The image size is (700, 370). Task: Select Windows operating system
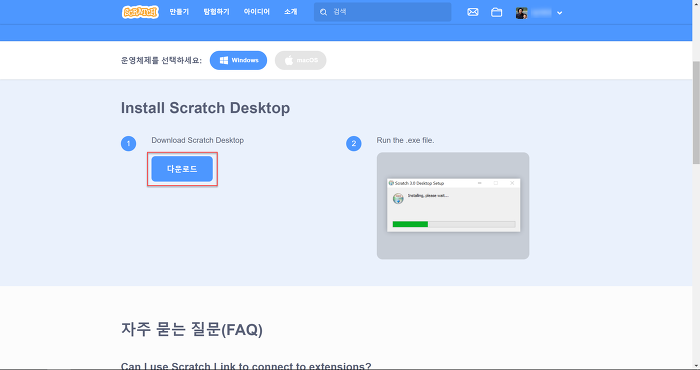point(238,60)
